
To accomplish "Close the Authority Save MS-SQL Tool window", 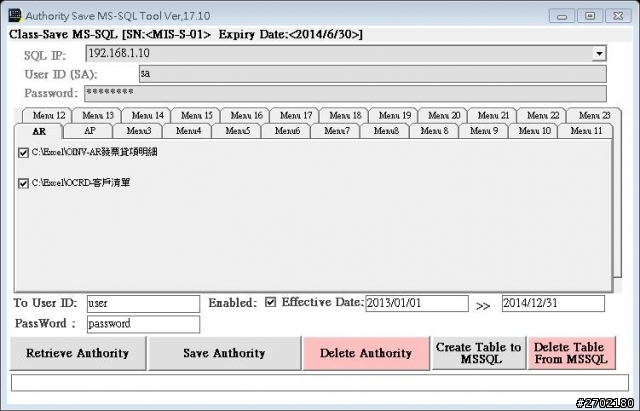I will pyautogui.click(x=618, y=16).
